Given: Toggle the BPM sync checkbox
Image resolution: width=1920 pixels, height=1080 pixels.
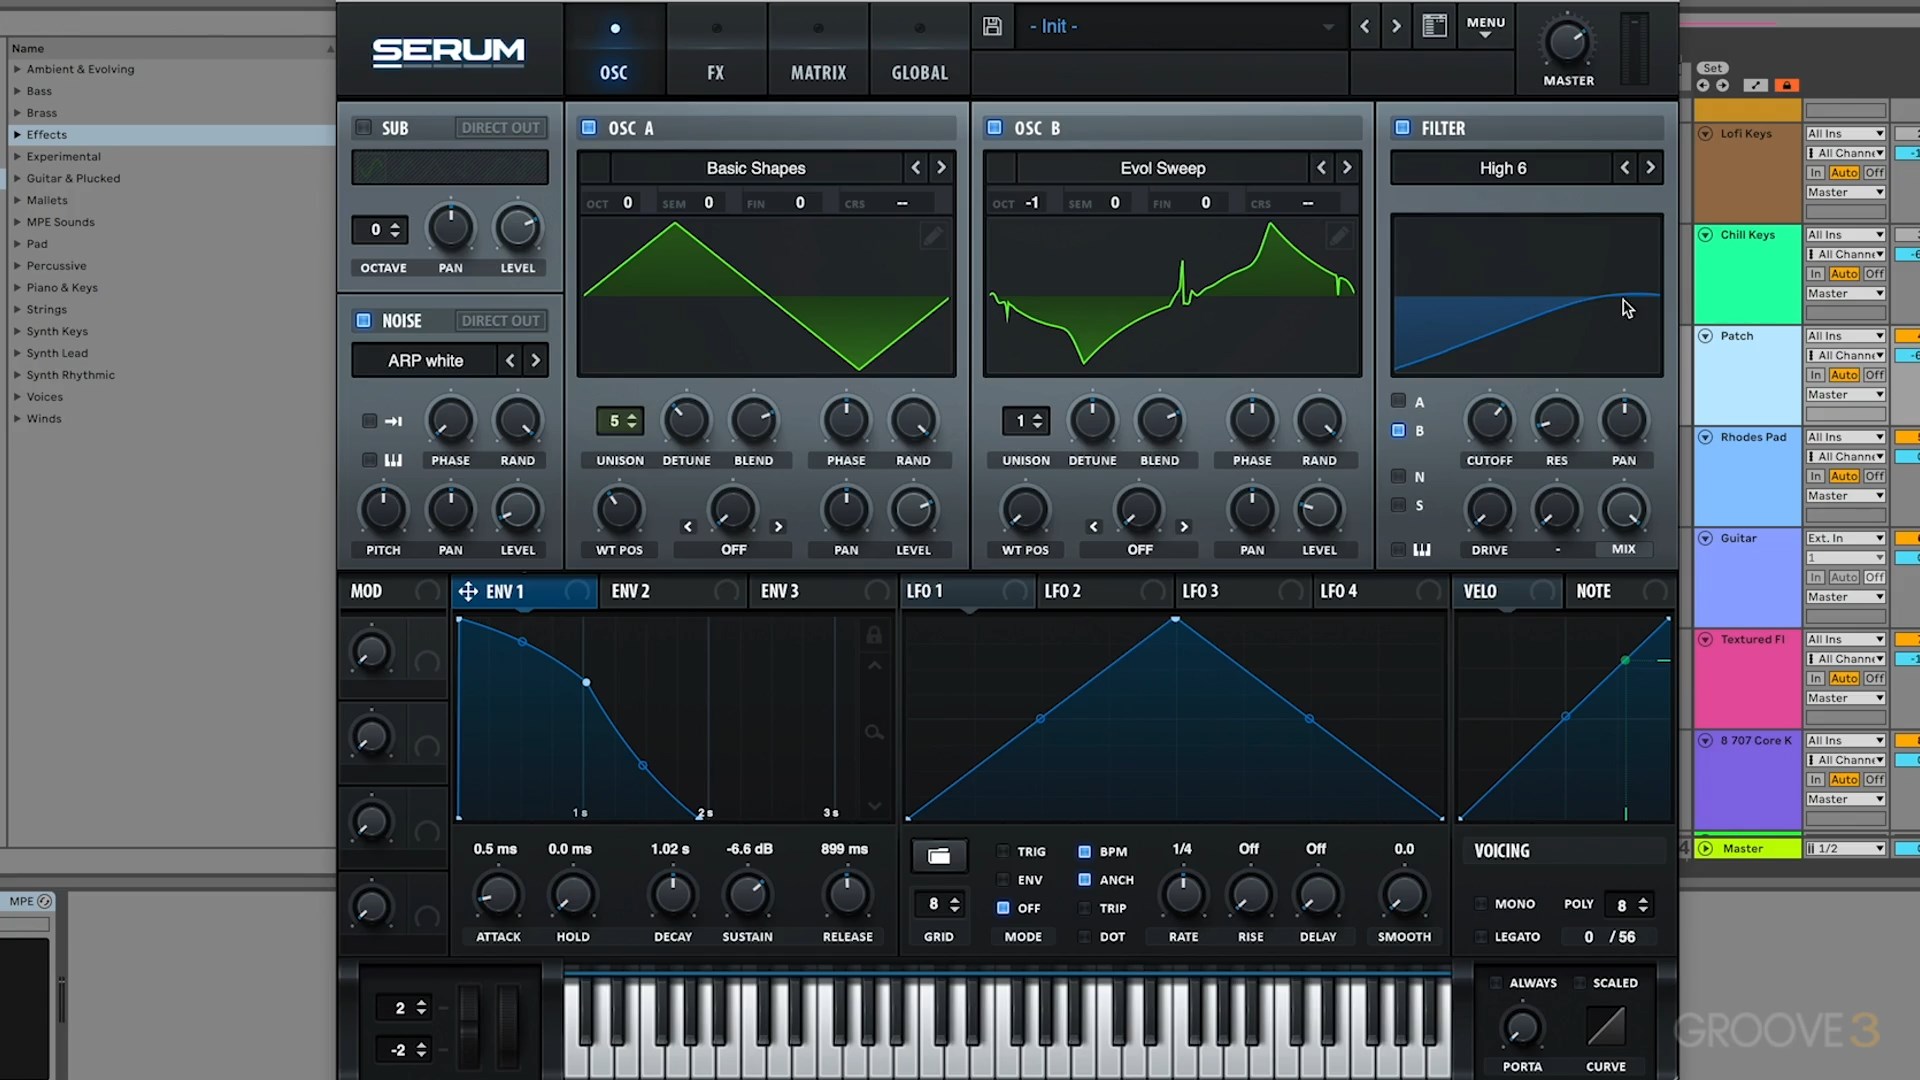Looking at the screenshot, I should coord(1084,852).
